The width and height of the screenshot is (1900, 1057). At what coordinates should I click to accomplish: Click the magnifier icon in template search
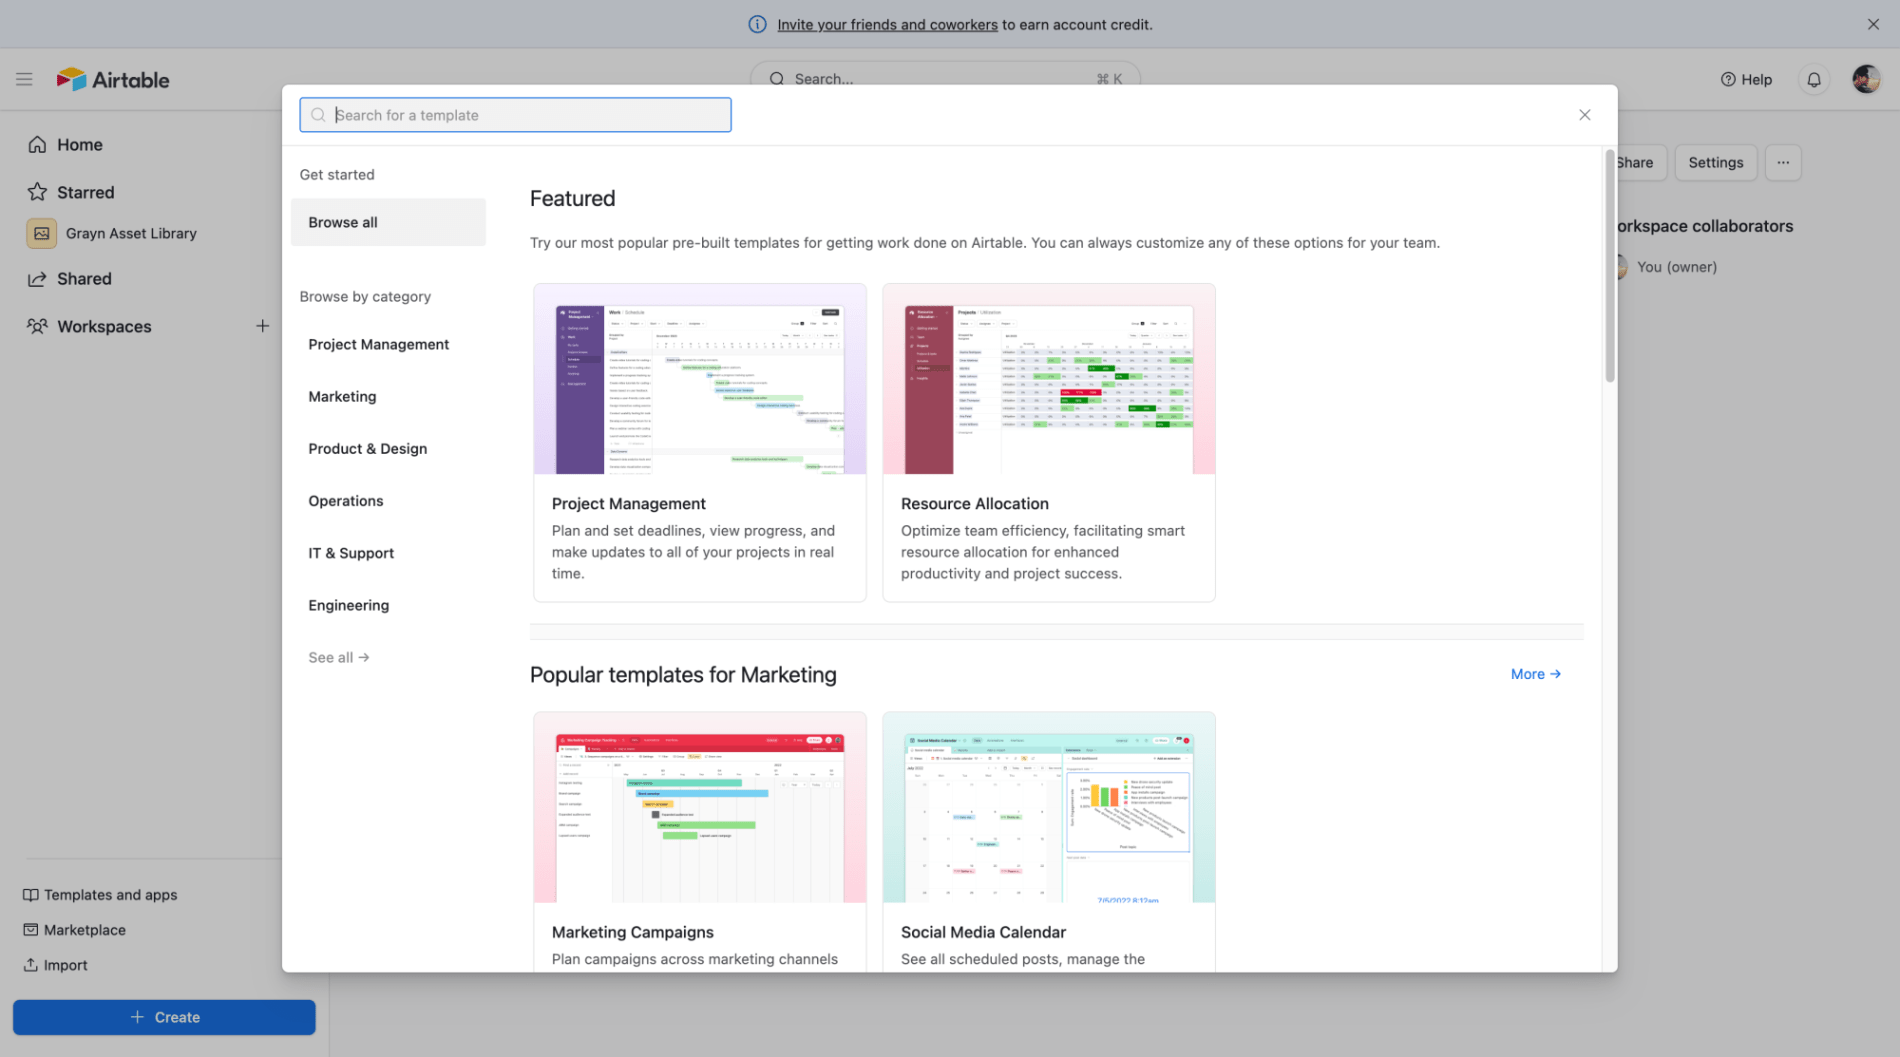coord(318,115)
